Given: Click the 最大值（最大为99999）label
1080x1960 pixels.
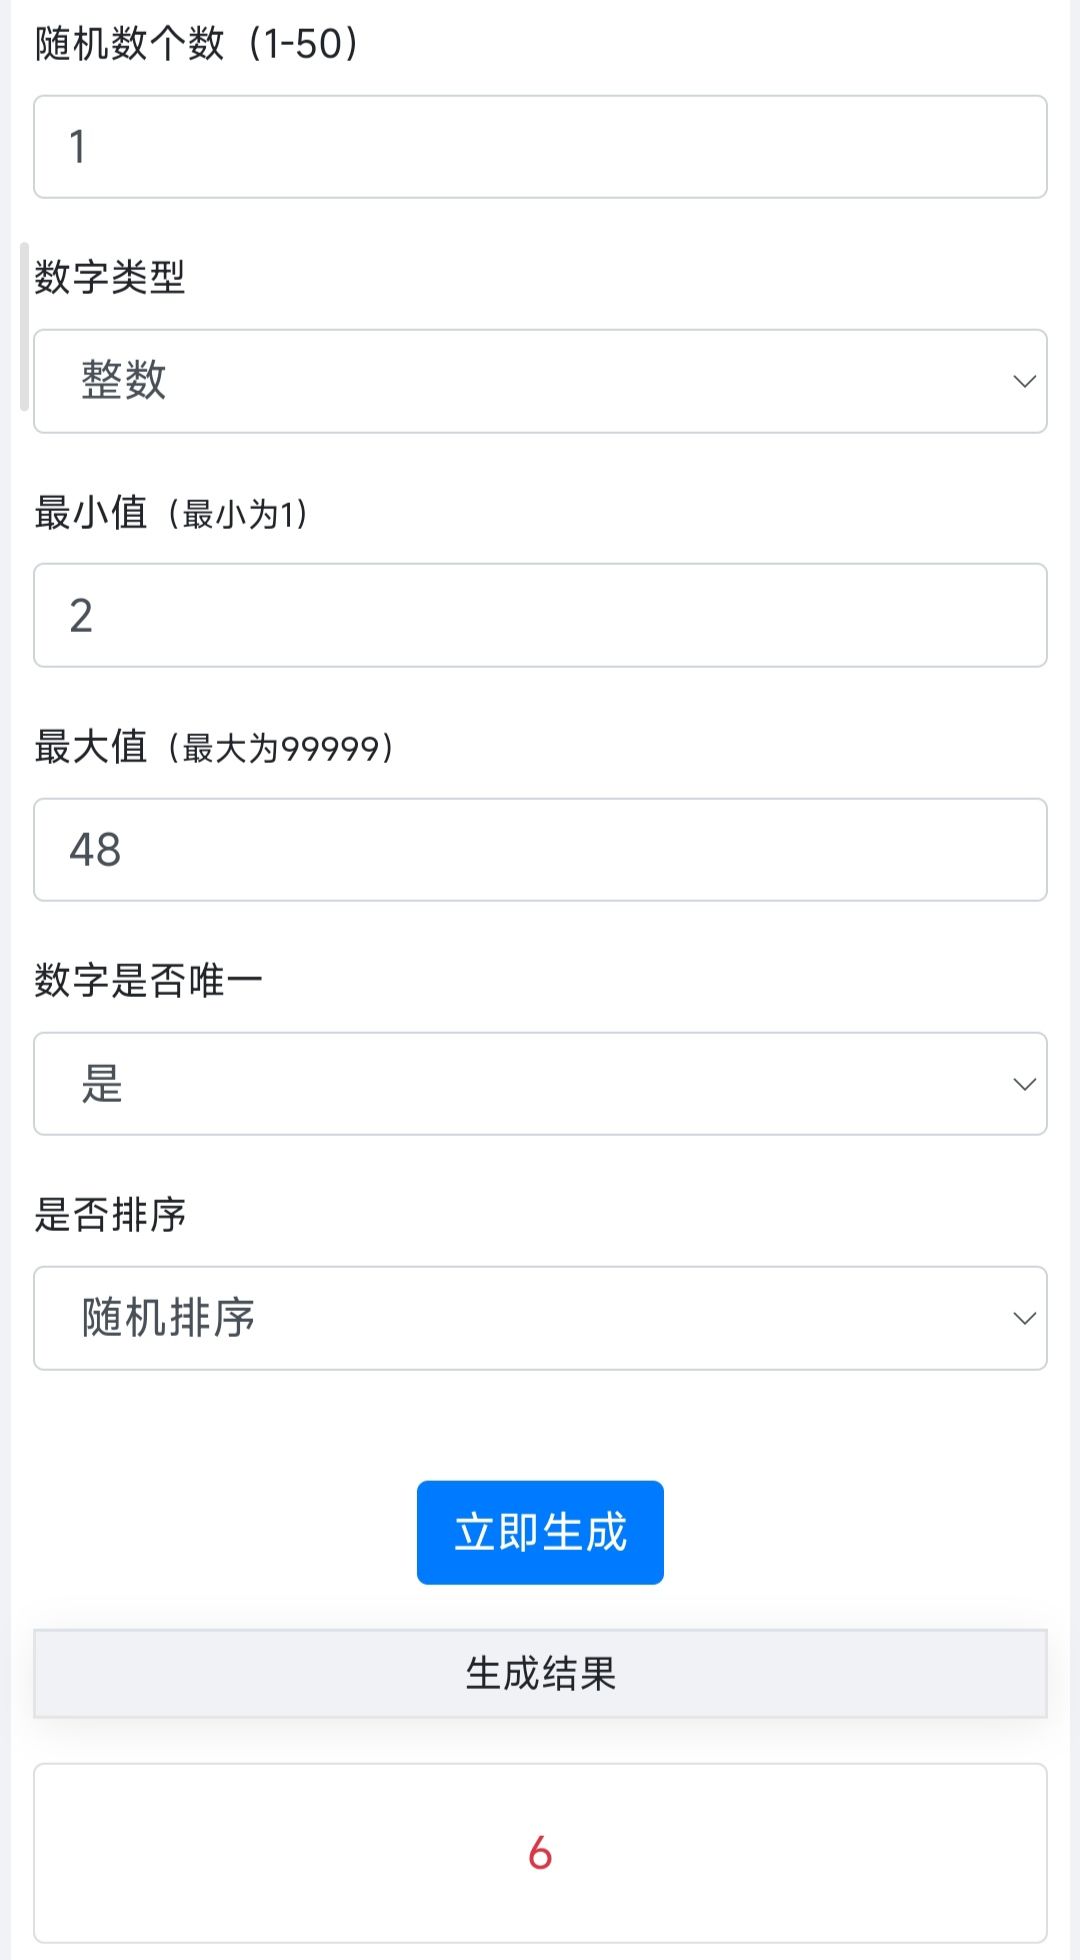Looking at the screenshot, I should (x=214, y=747).
